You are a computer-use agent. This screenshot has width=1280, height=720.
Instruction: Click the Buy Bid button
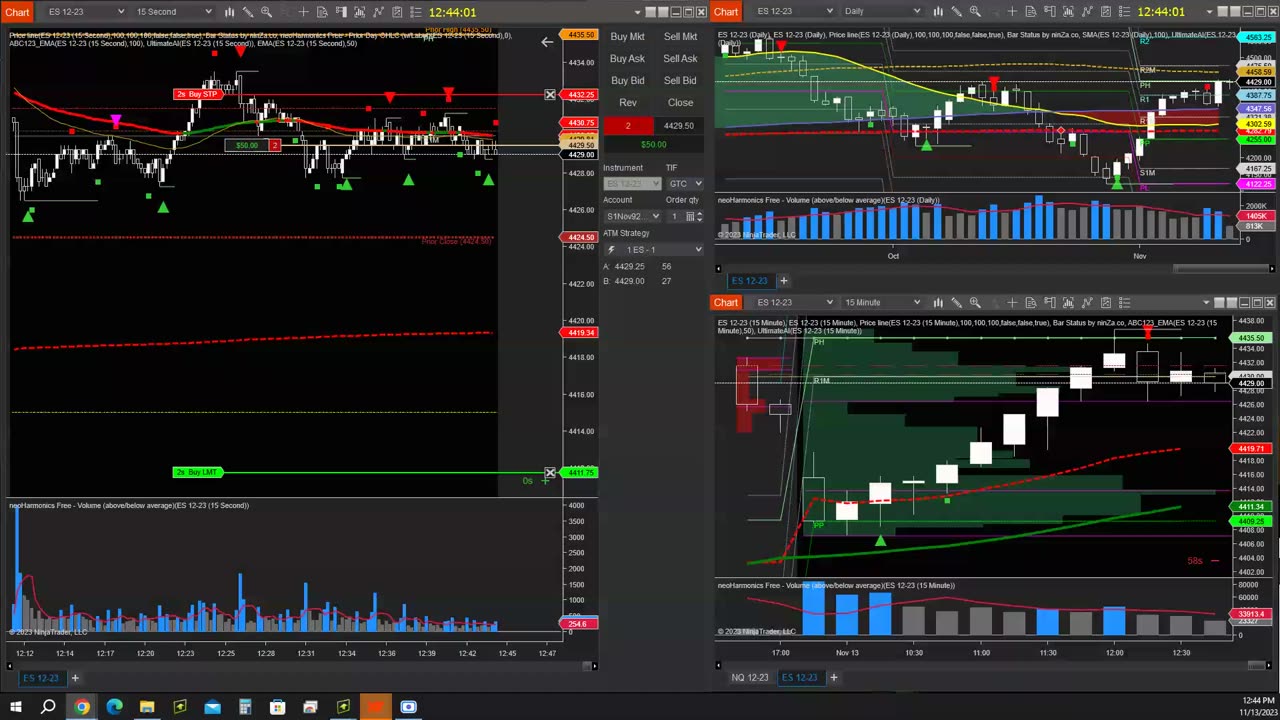(627, 81)
